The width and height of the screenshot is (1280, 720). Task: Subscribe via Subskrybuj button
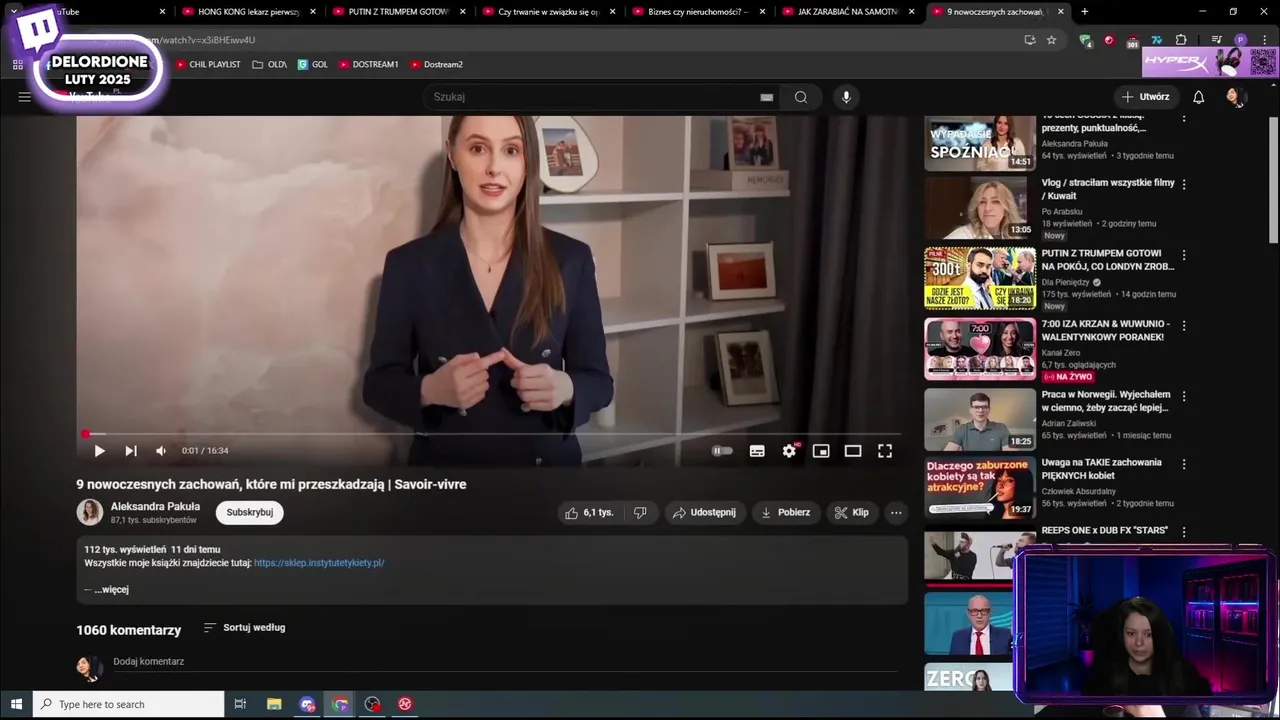[x=250, y=512]
